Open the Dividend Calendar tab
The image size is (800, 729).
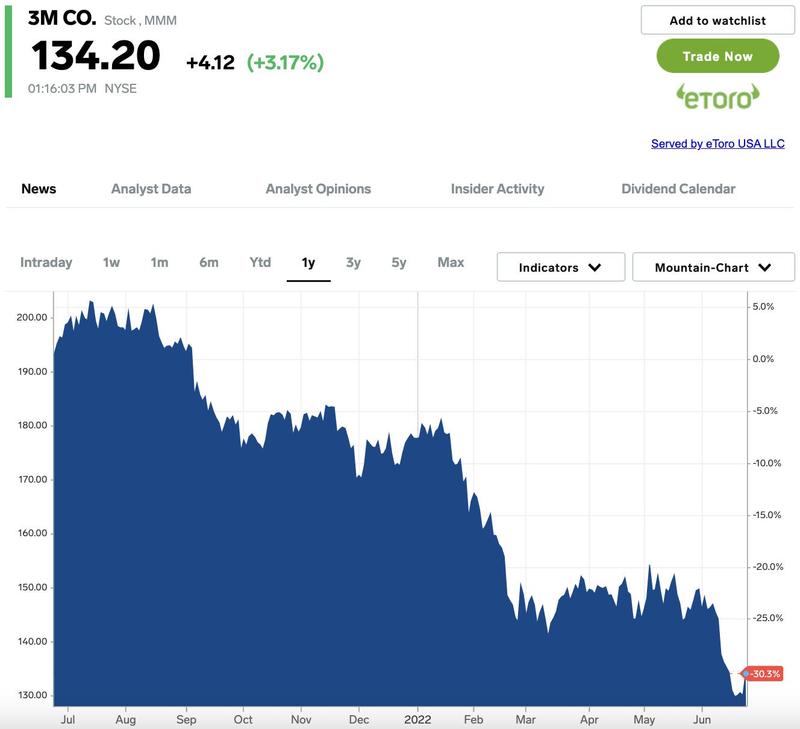click(x=678, y=189)
